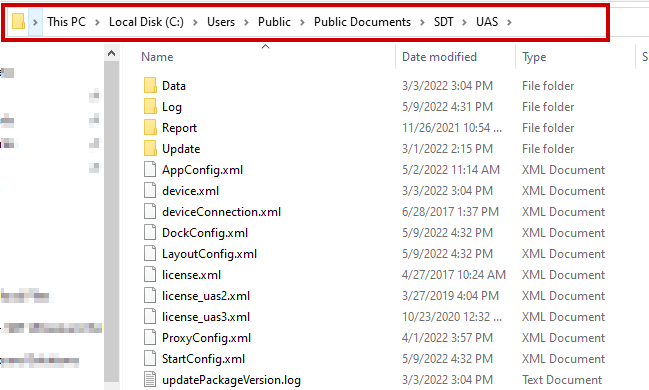
Task: Click date 4/1/2022 3:57 PM cell
Action: click(x=447, y=338)
